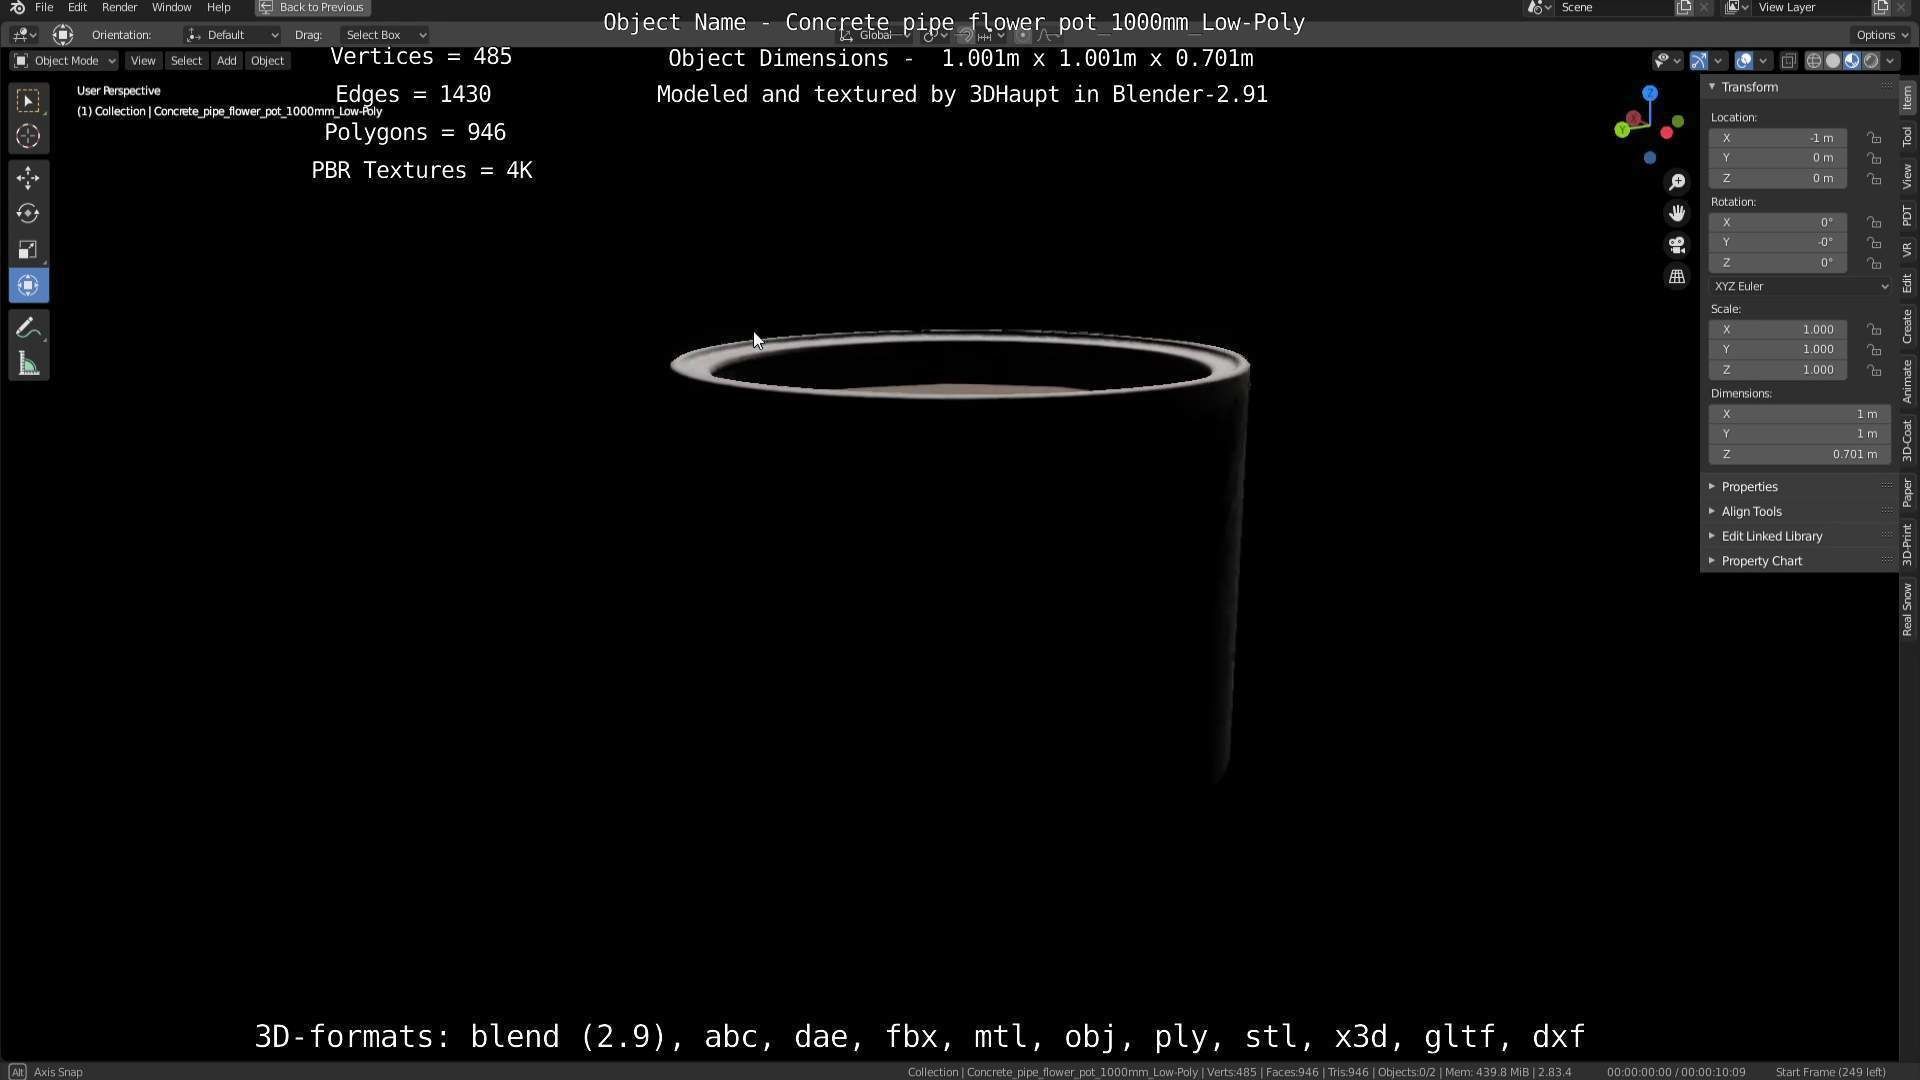Click the pan view hand icon
This screenshot has width=1920, height=1080.
click(1677, 213)
